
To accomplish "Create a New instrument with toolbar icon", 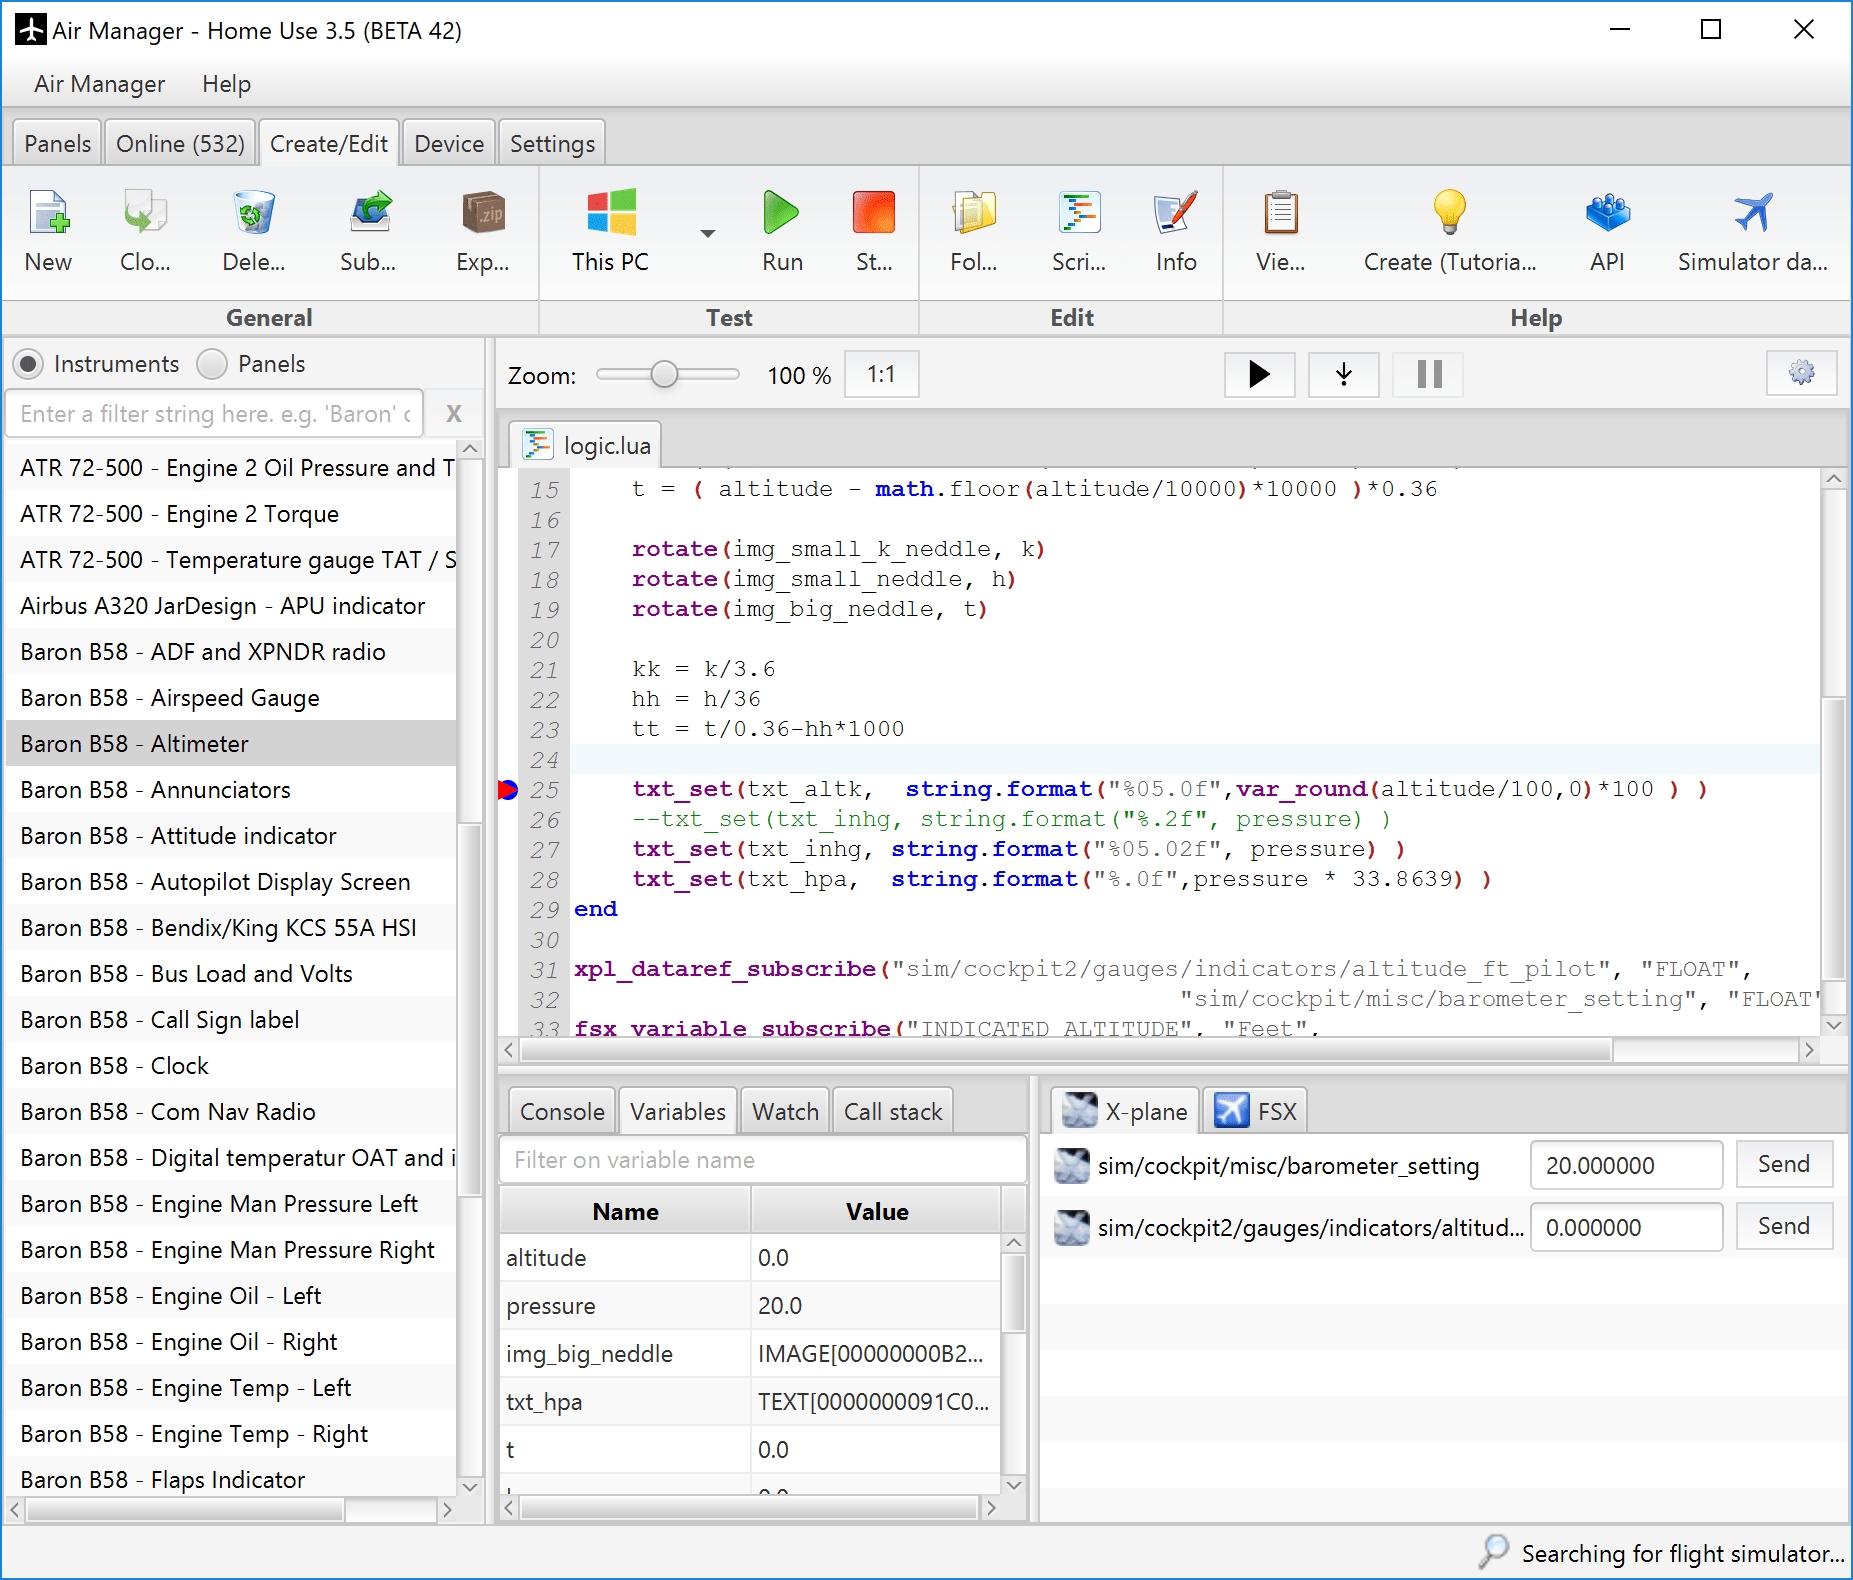I will tap(48, 231).
